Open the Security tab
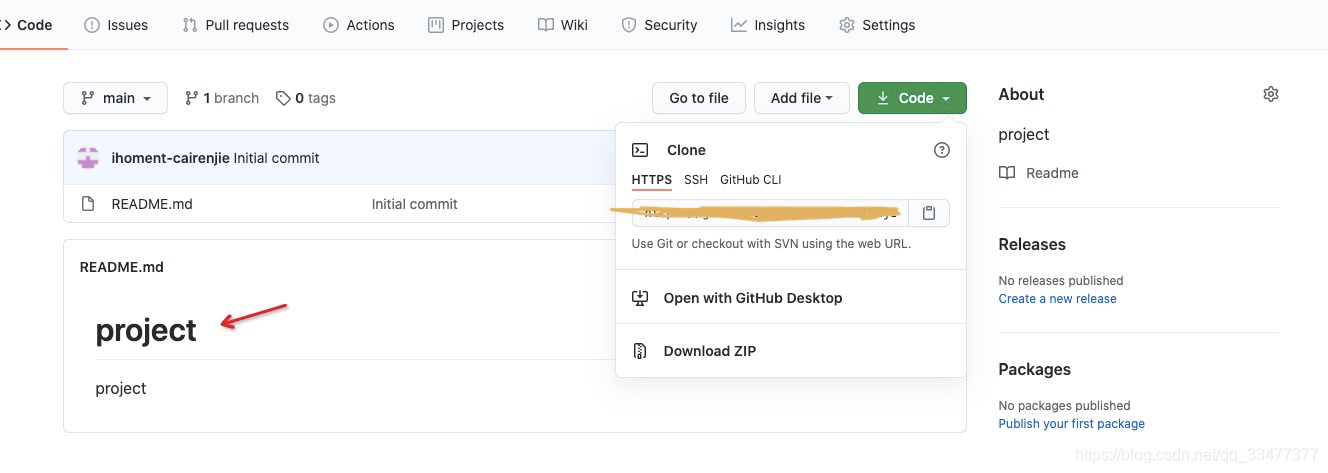The image size is (1328, 473). point(659,25)
